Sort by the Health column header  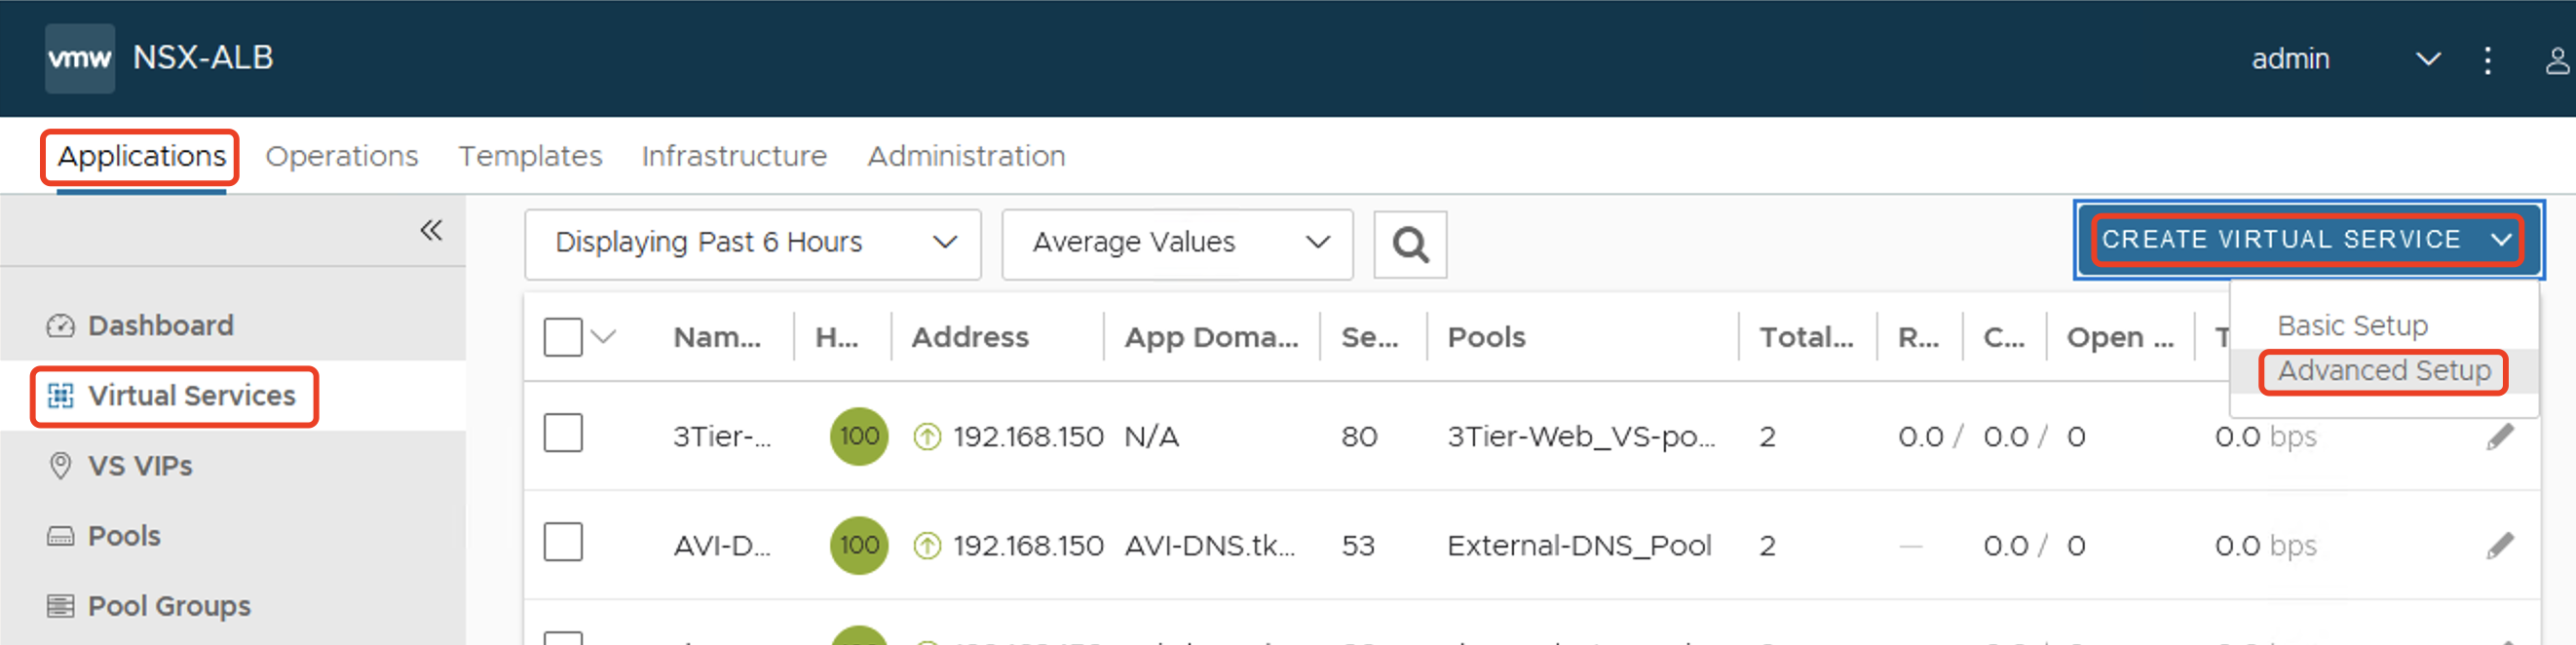point(836,337)
